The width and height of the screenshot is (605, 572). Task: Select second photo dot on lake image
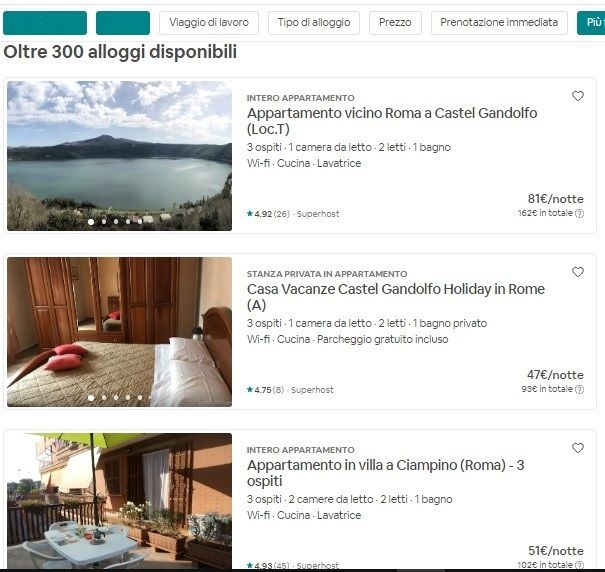coord(104,222)
